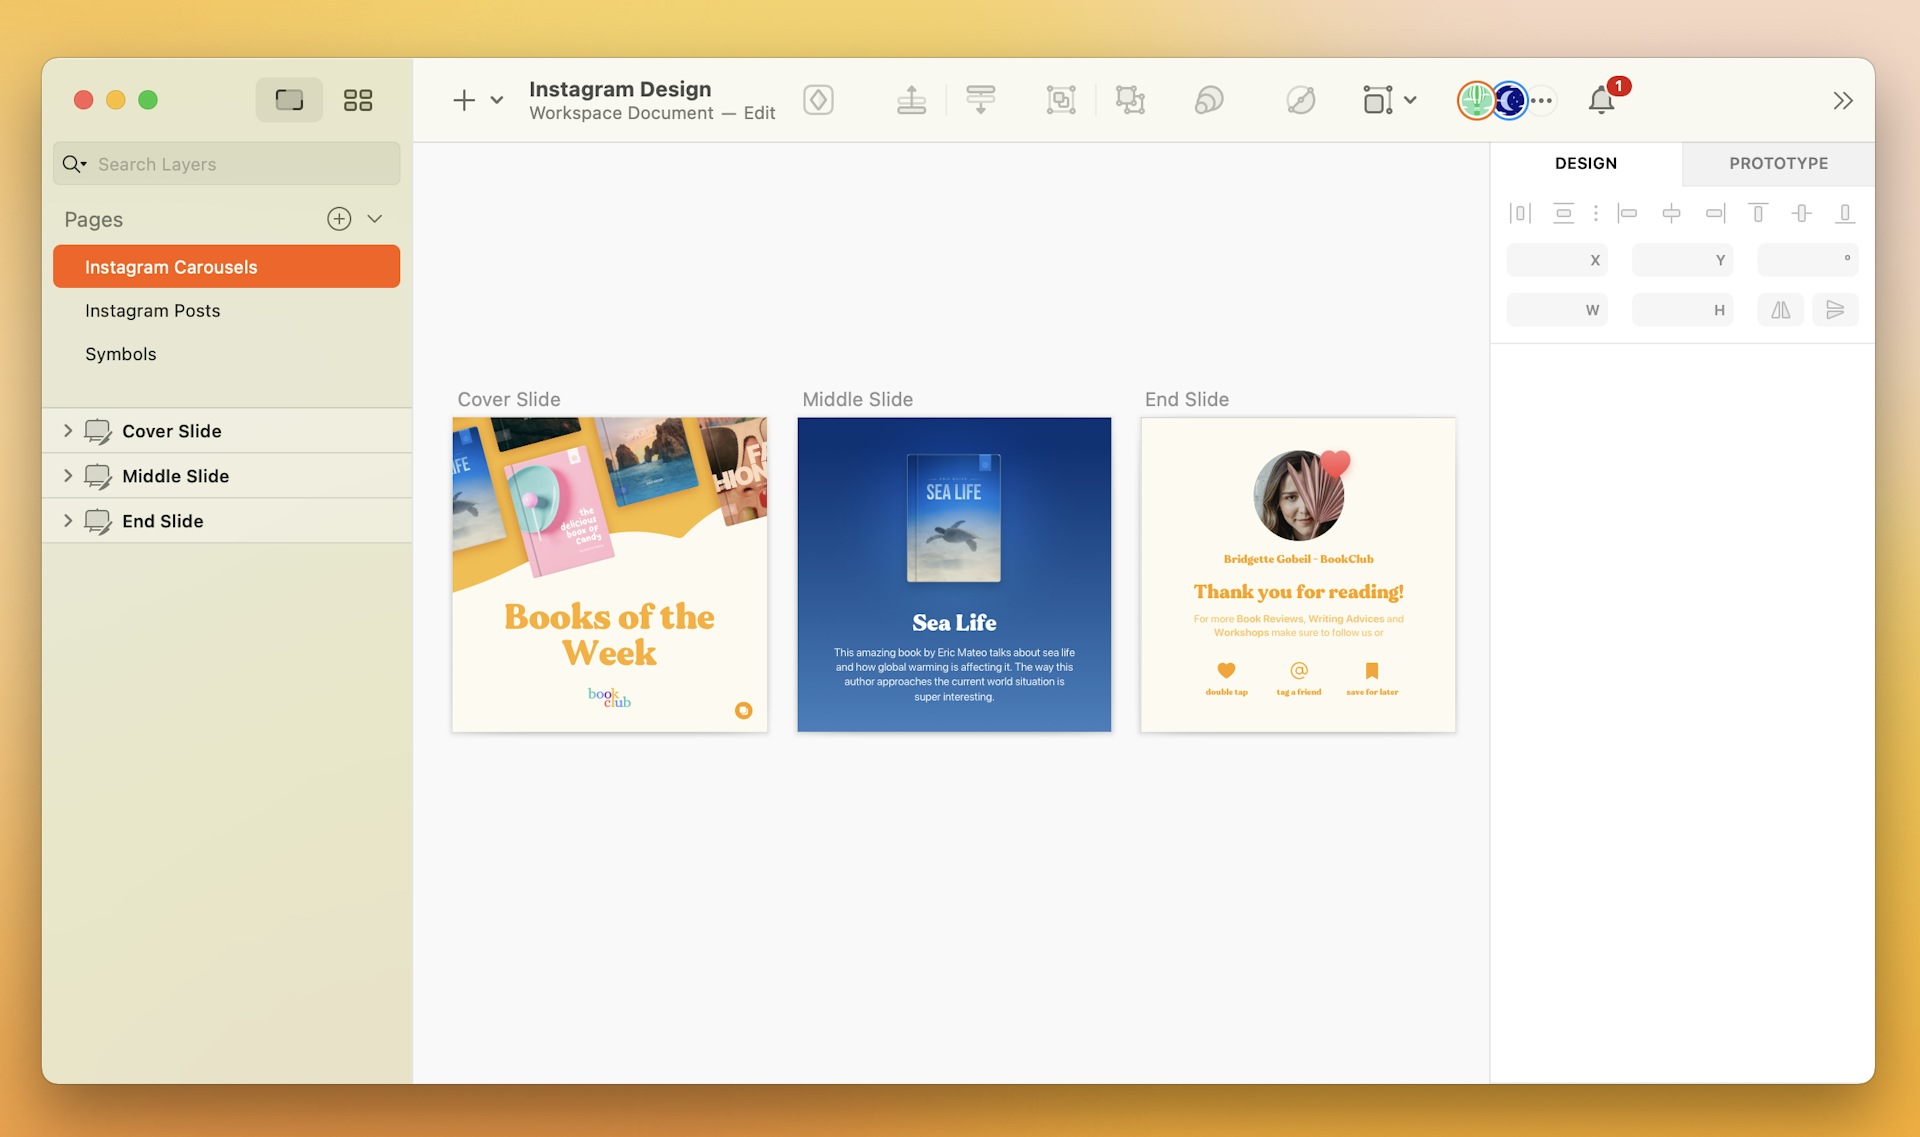
Task: Open the search options magnifier in Search Layers
Action: [x=74, y=164]
